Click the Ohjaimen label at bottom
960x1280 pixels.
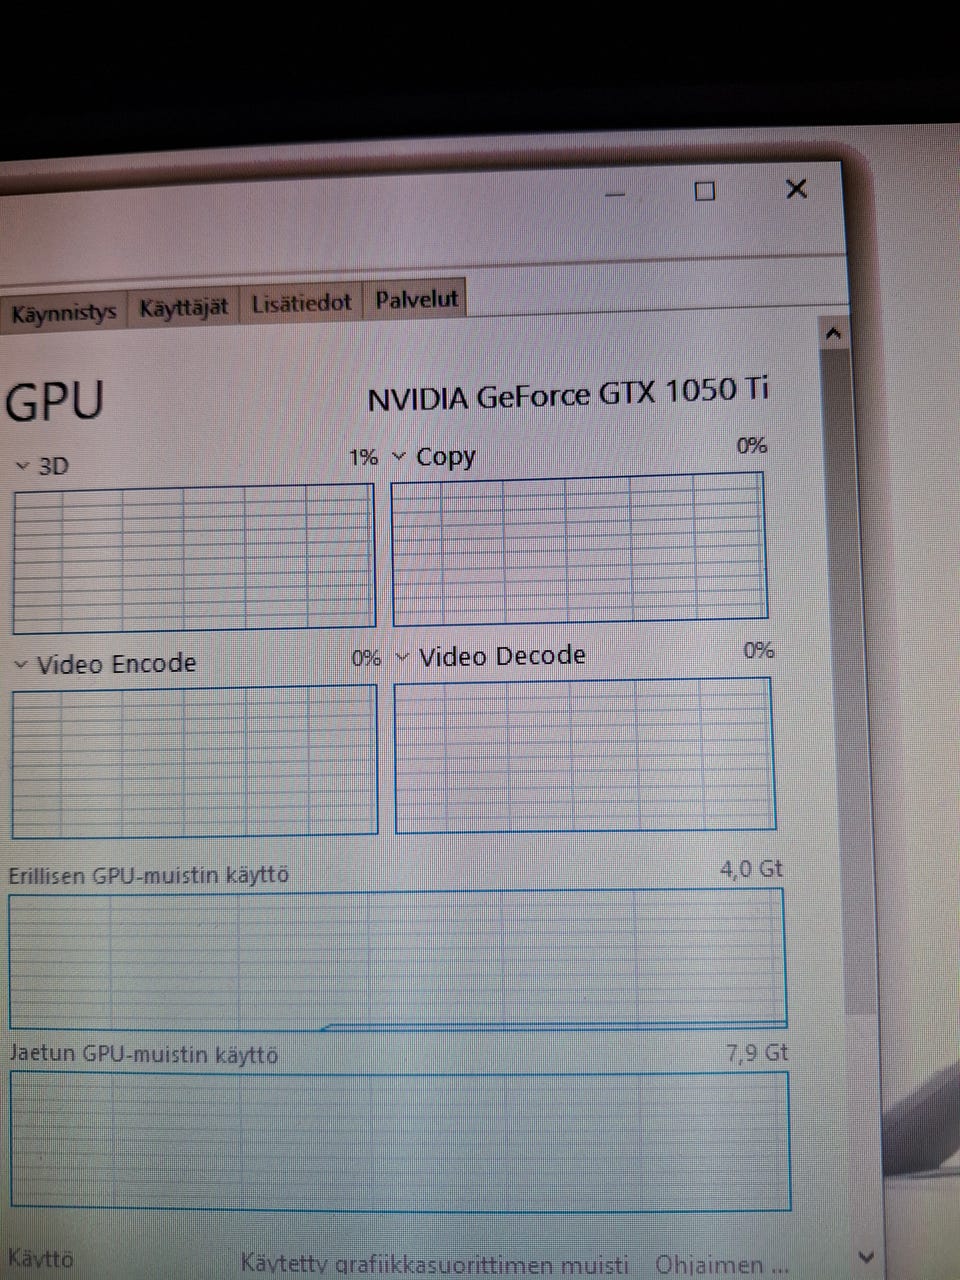tap(722, 1265)
